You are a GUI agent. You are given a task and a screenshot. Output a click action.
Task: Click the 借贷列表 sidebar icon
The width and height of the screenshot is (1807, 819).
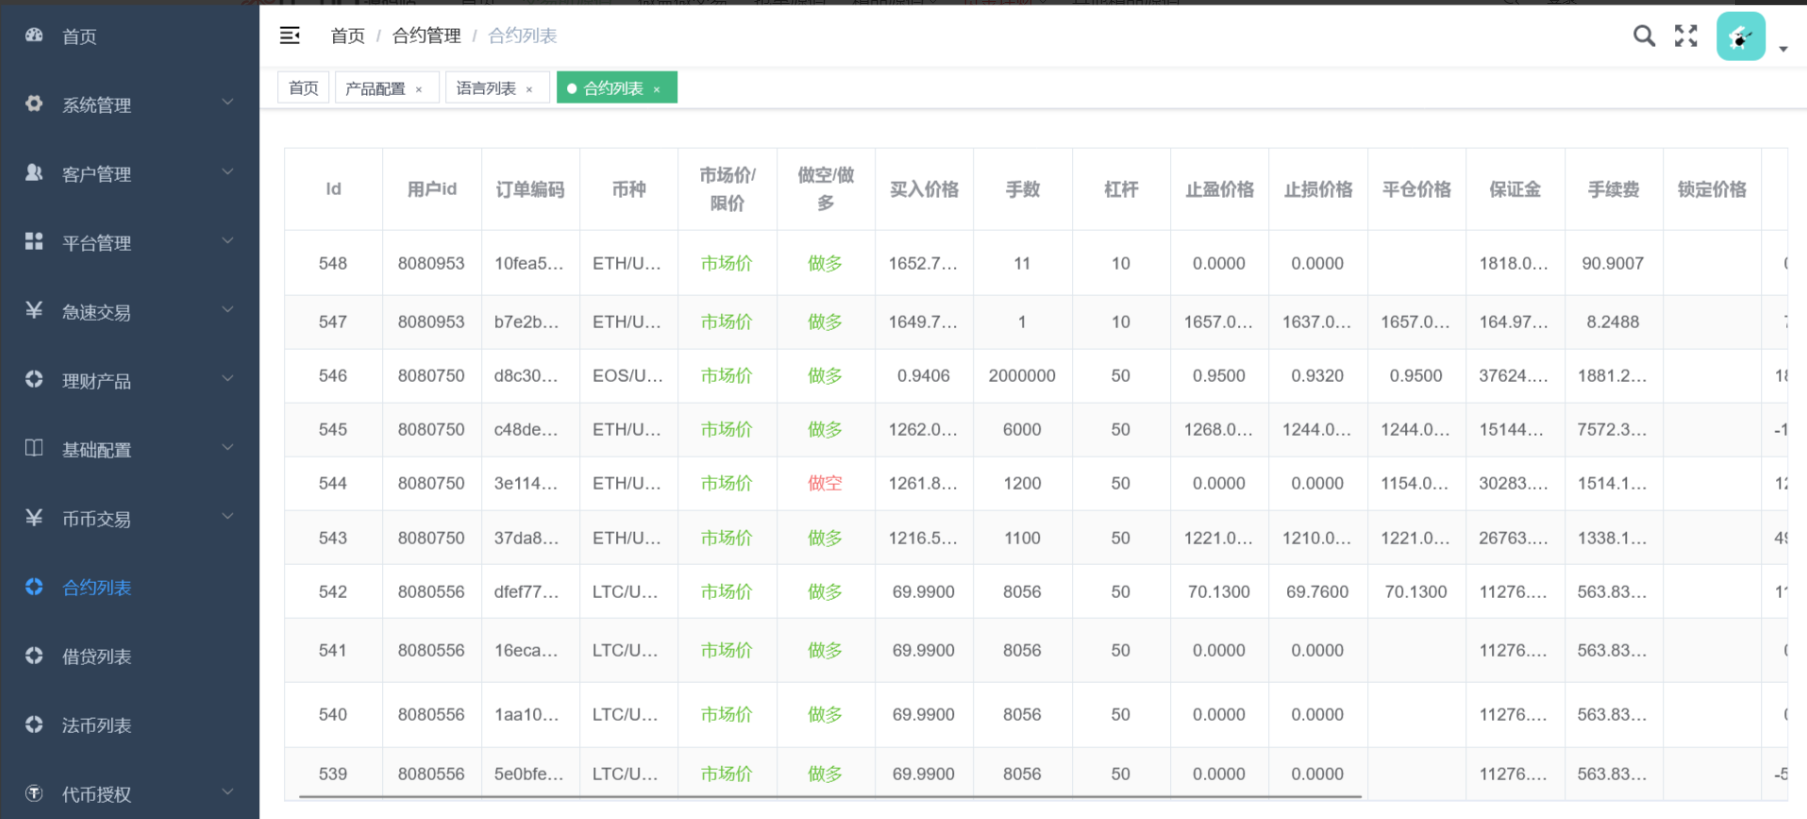click(x=34, y=656)
